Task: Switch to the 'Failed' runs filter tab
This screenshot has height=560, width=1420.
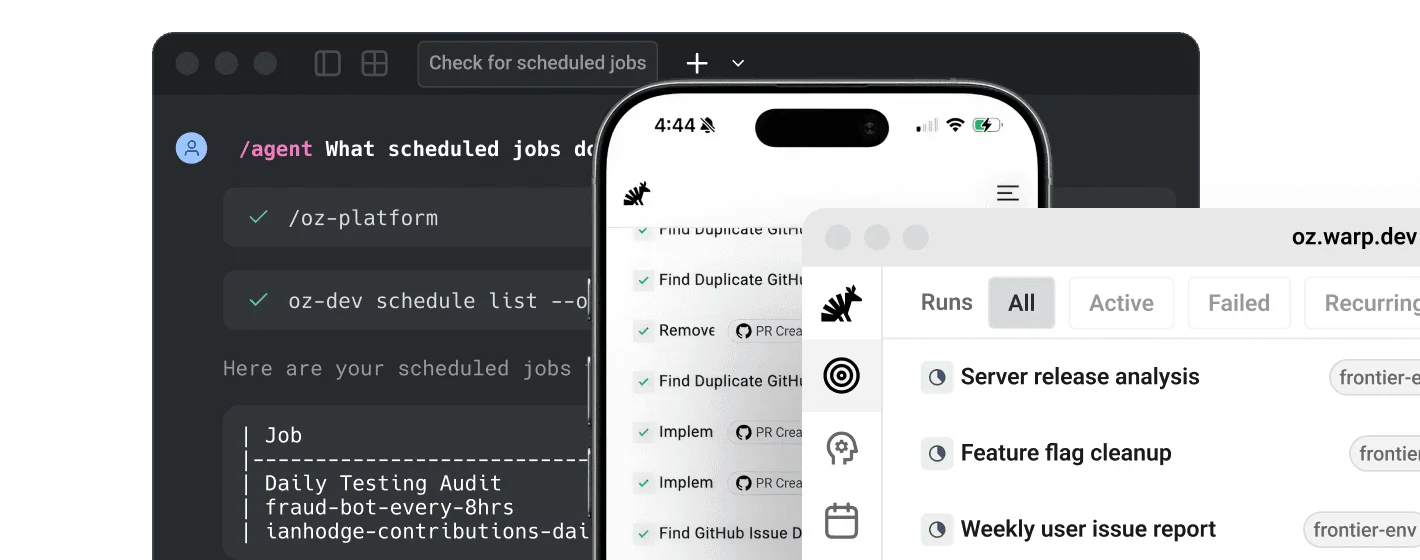Action: [x=1239, y=303]
